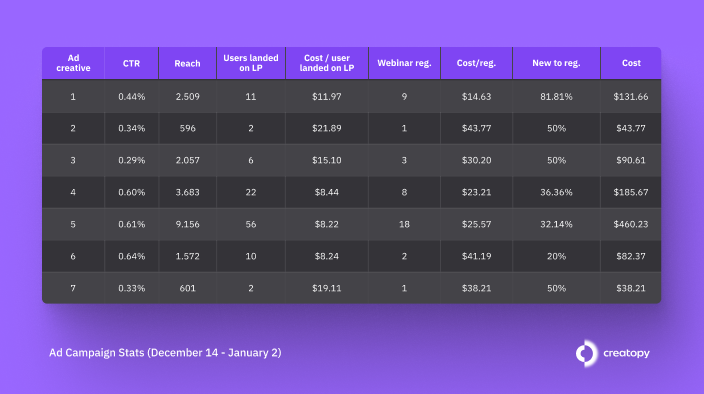Viewport: 704px width, 394px height.
Task: Click the Users landed on LP header
Action: pyautogui.click(x=251, y=63)
